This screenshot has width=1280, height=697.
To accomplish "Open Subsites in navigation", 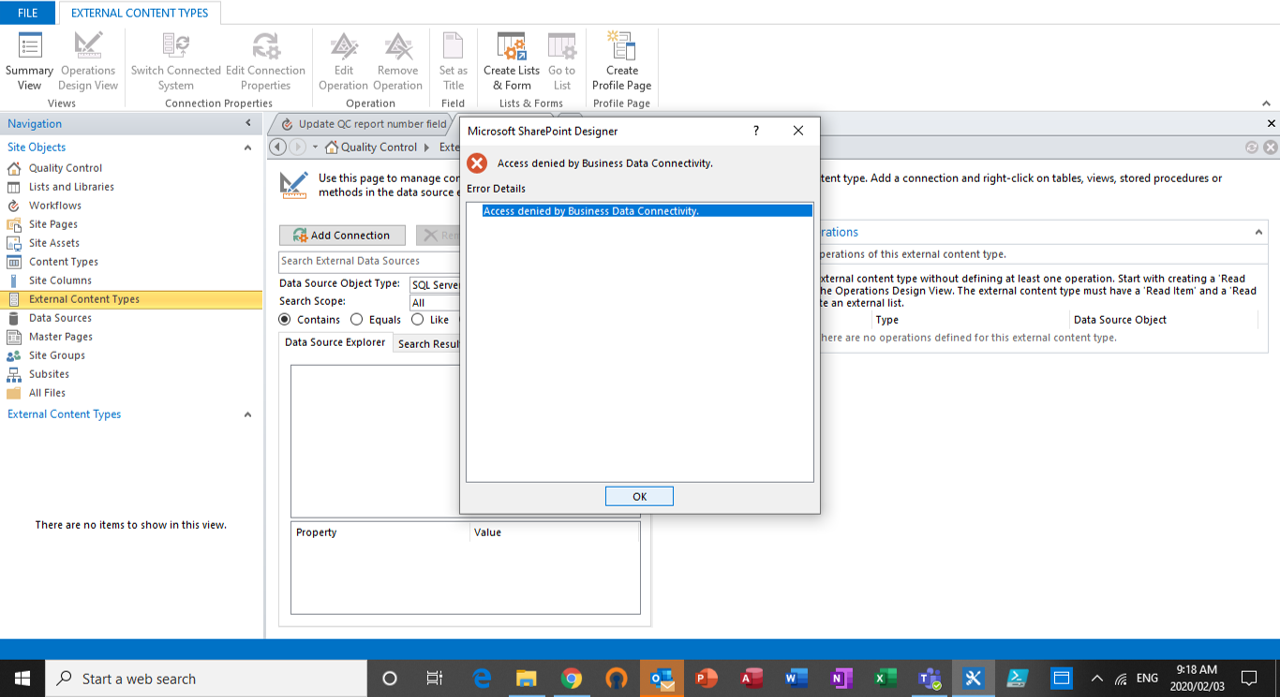I will tap(49, 374).
